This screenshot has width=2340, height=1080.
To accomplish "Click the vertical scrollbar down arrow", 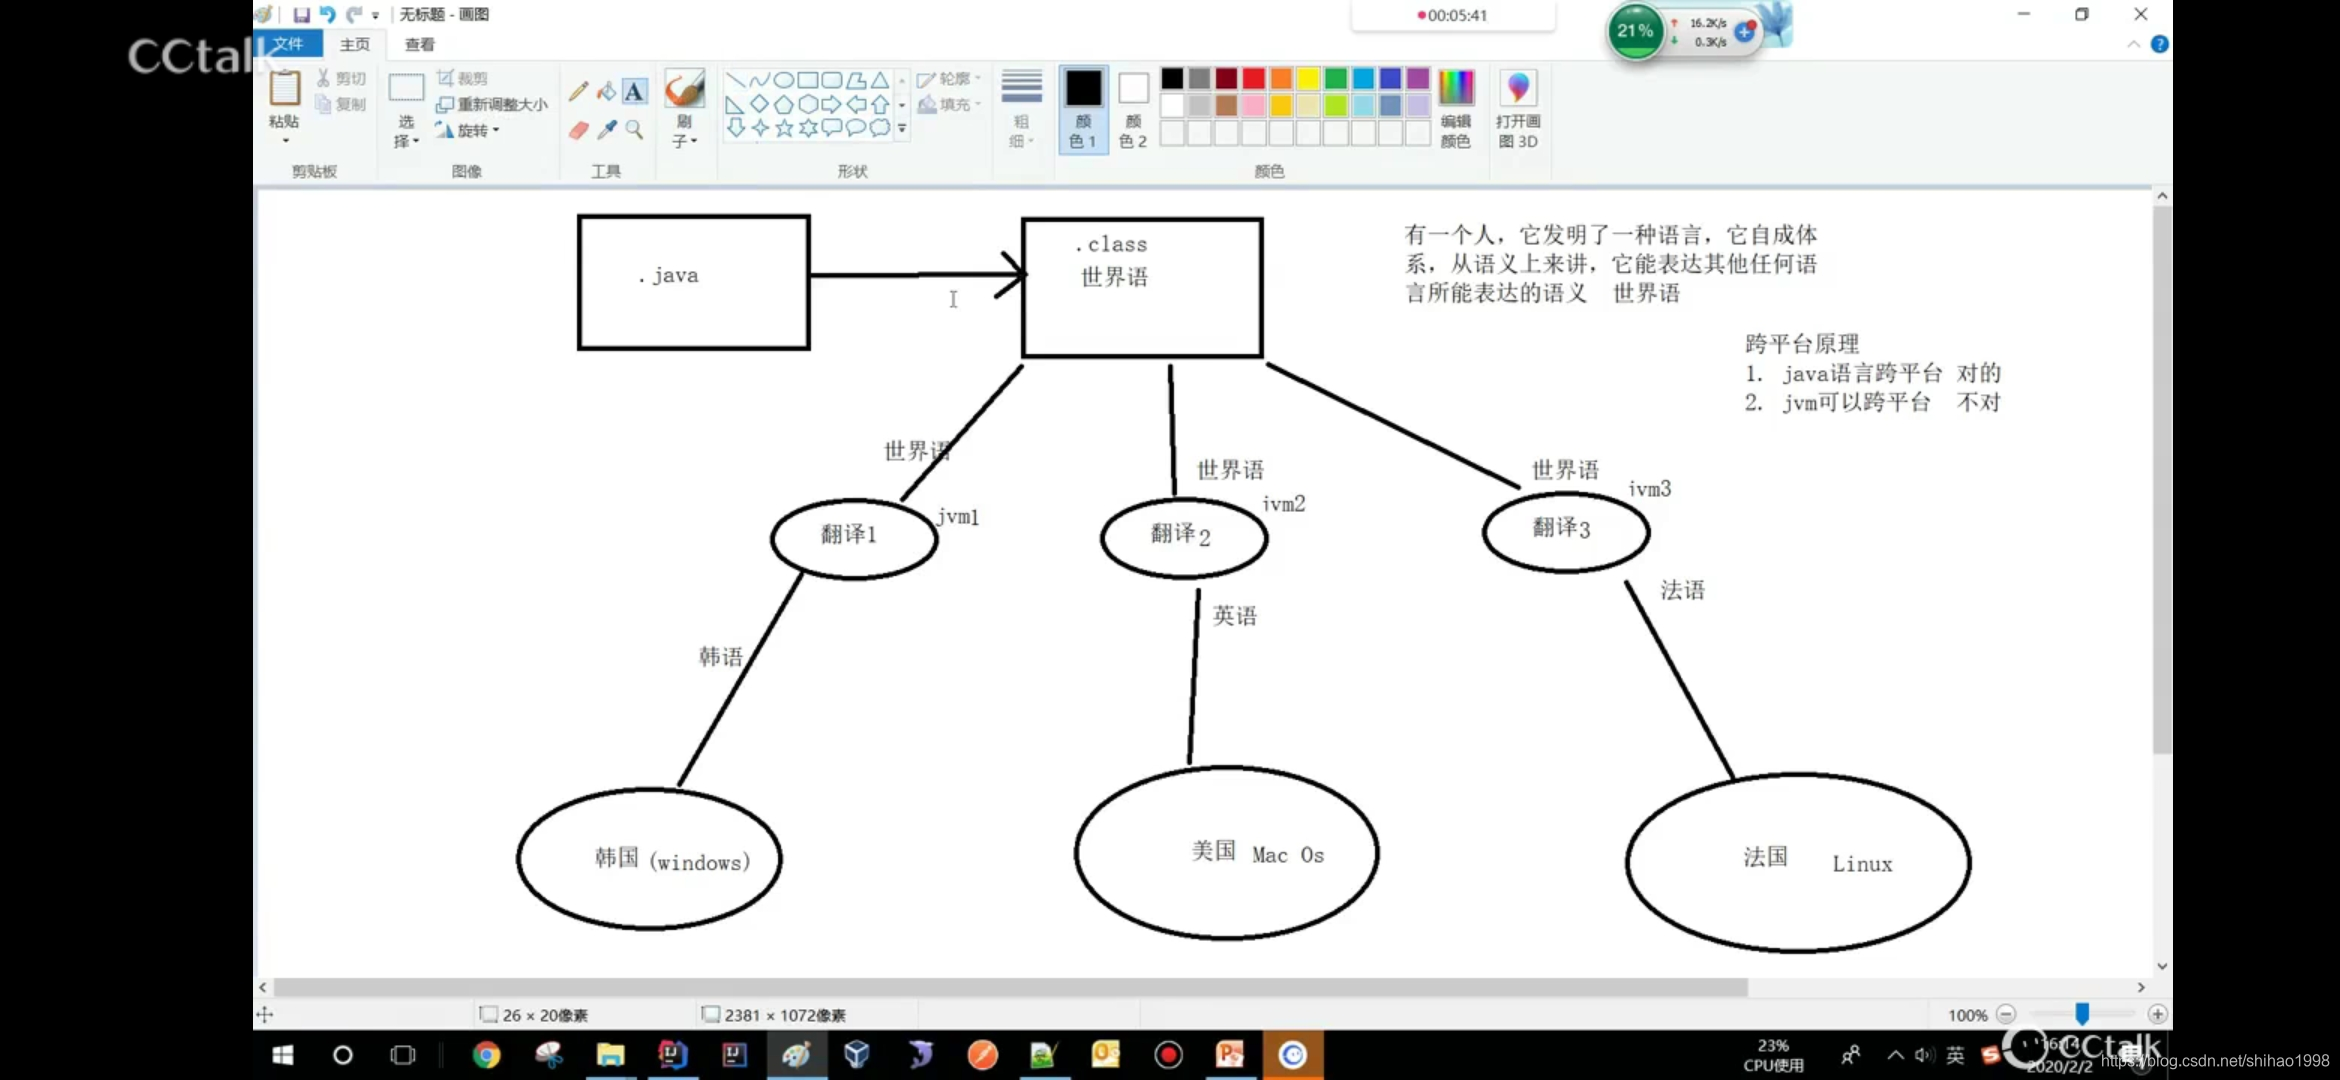I will pyautogui.click(x=2162, y=966).
